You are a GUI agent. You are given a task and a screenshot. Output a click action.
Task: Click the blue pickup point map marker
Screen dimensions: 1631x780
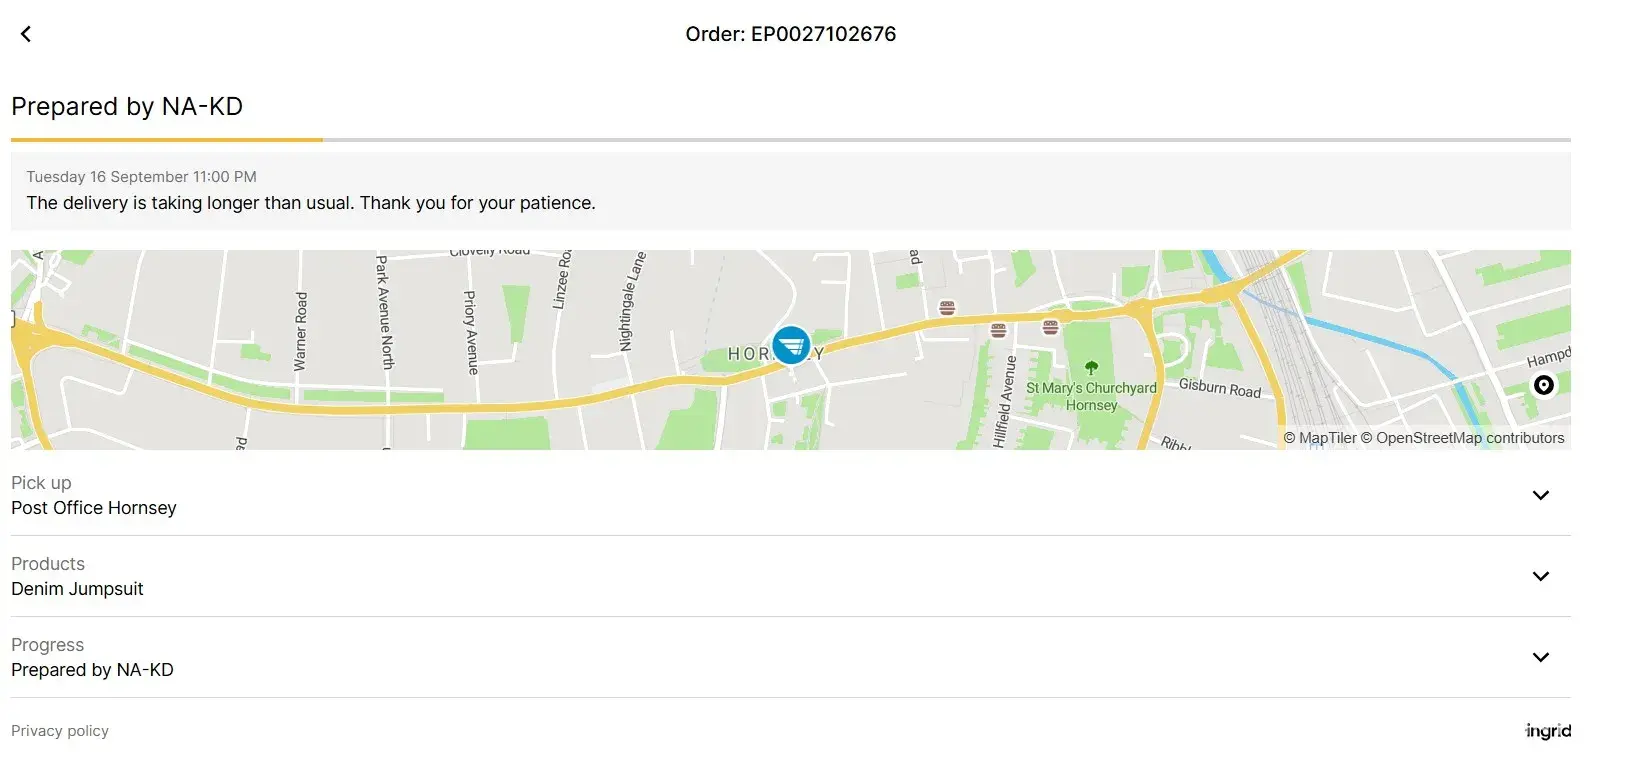(x=791, y=345)
